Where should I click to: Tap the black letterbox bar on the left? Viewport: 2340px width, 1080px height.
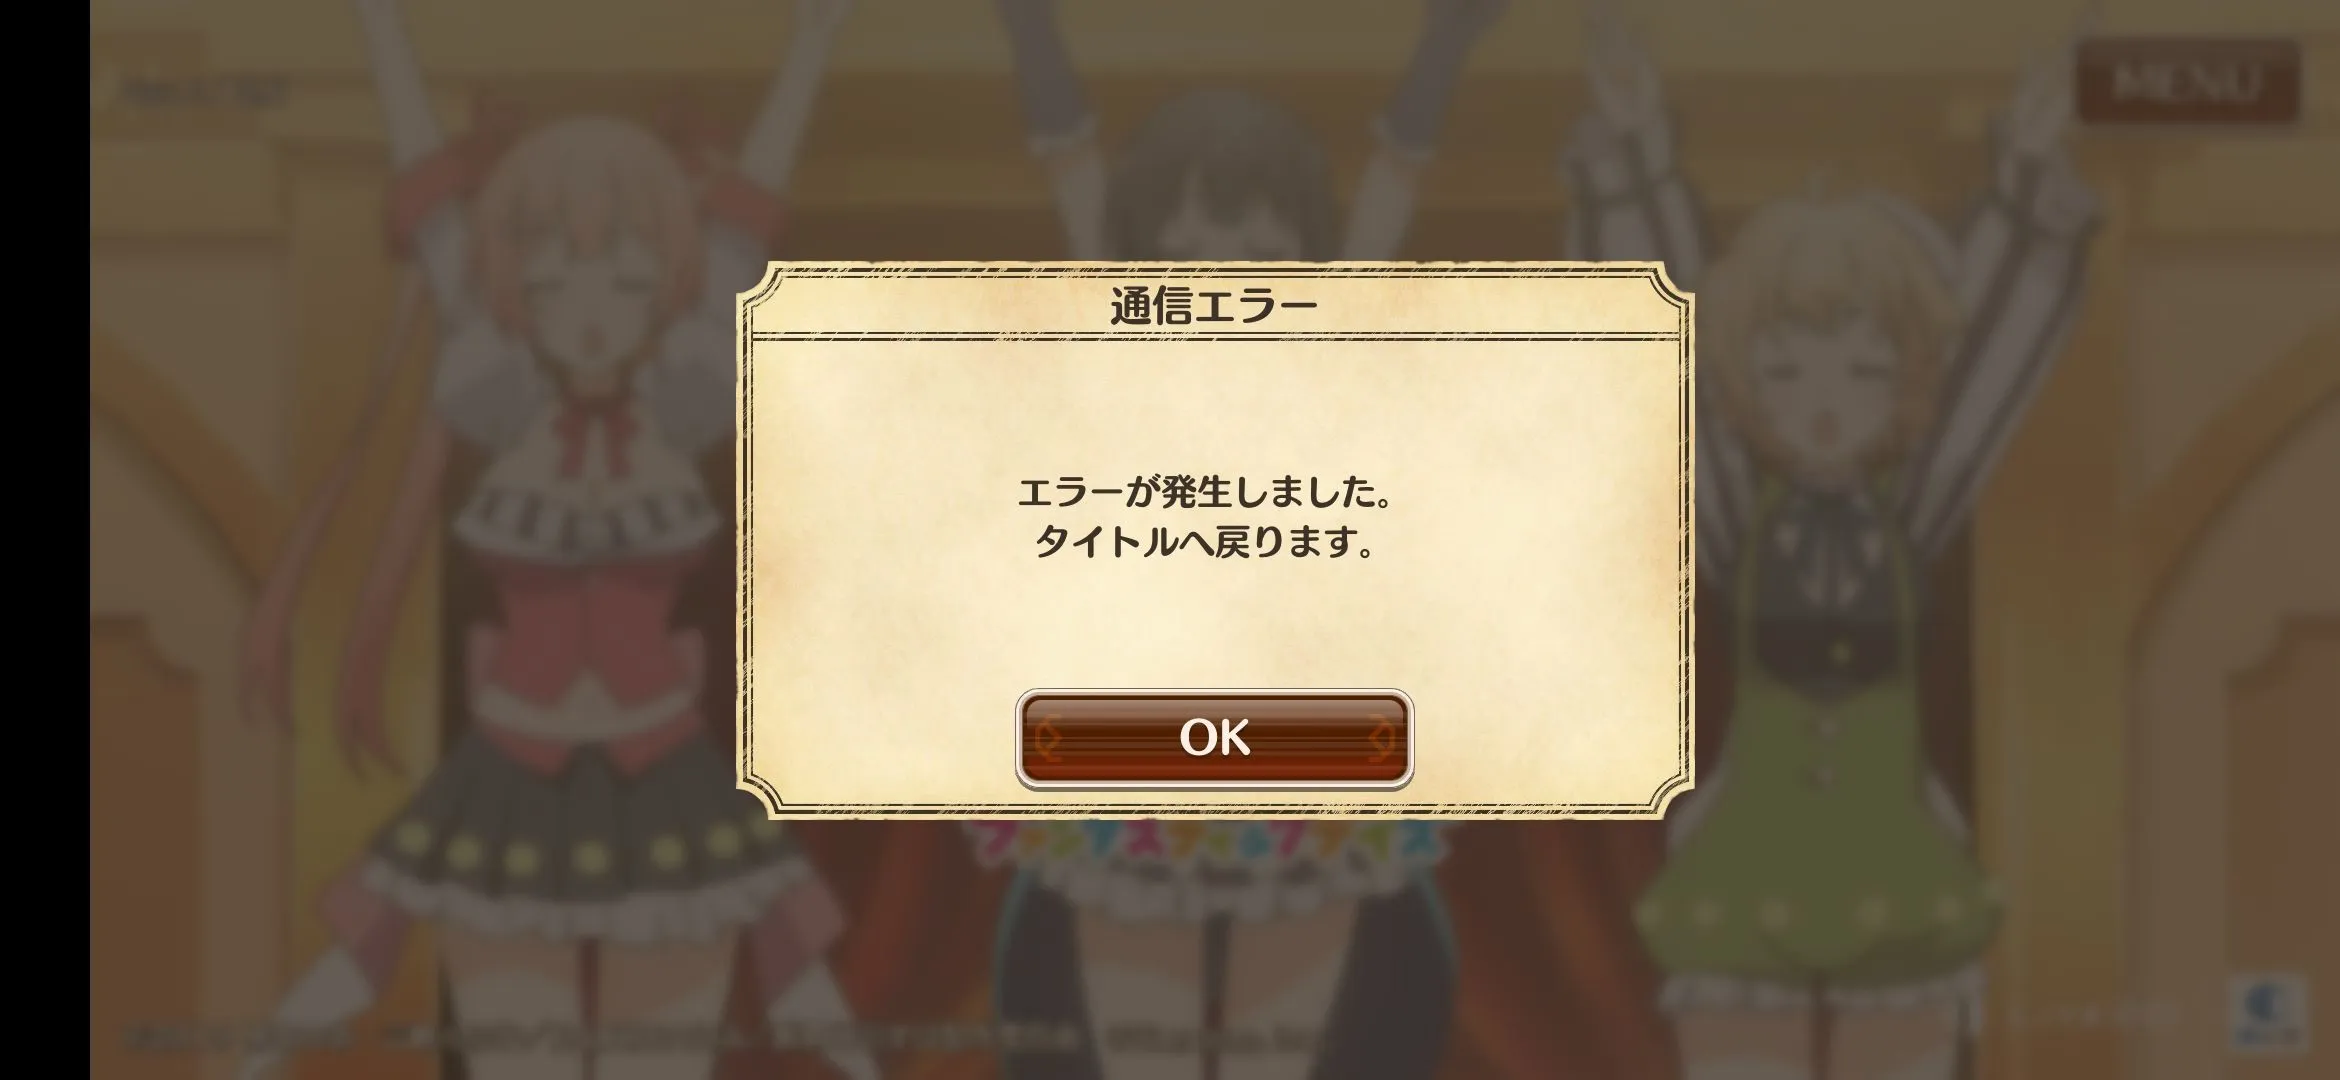45,540
